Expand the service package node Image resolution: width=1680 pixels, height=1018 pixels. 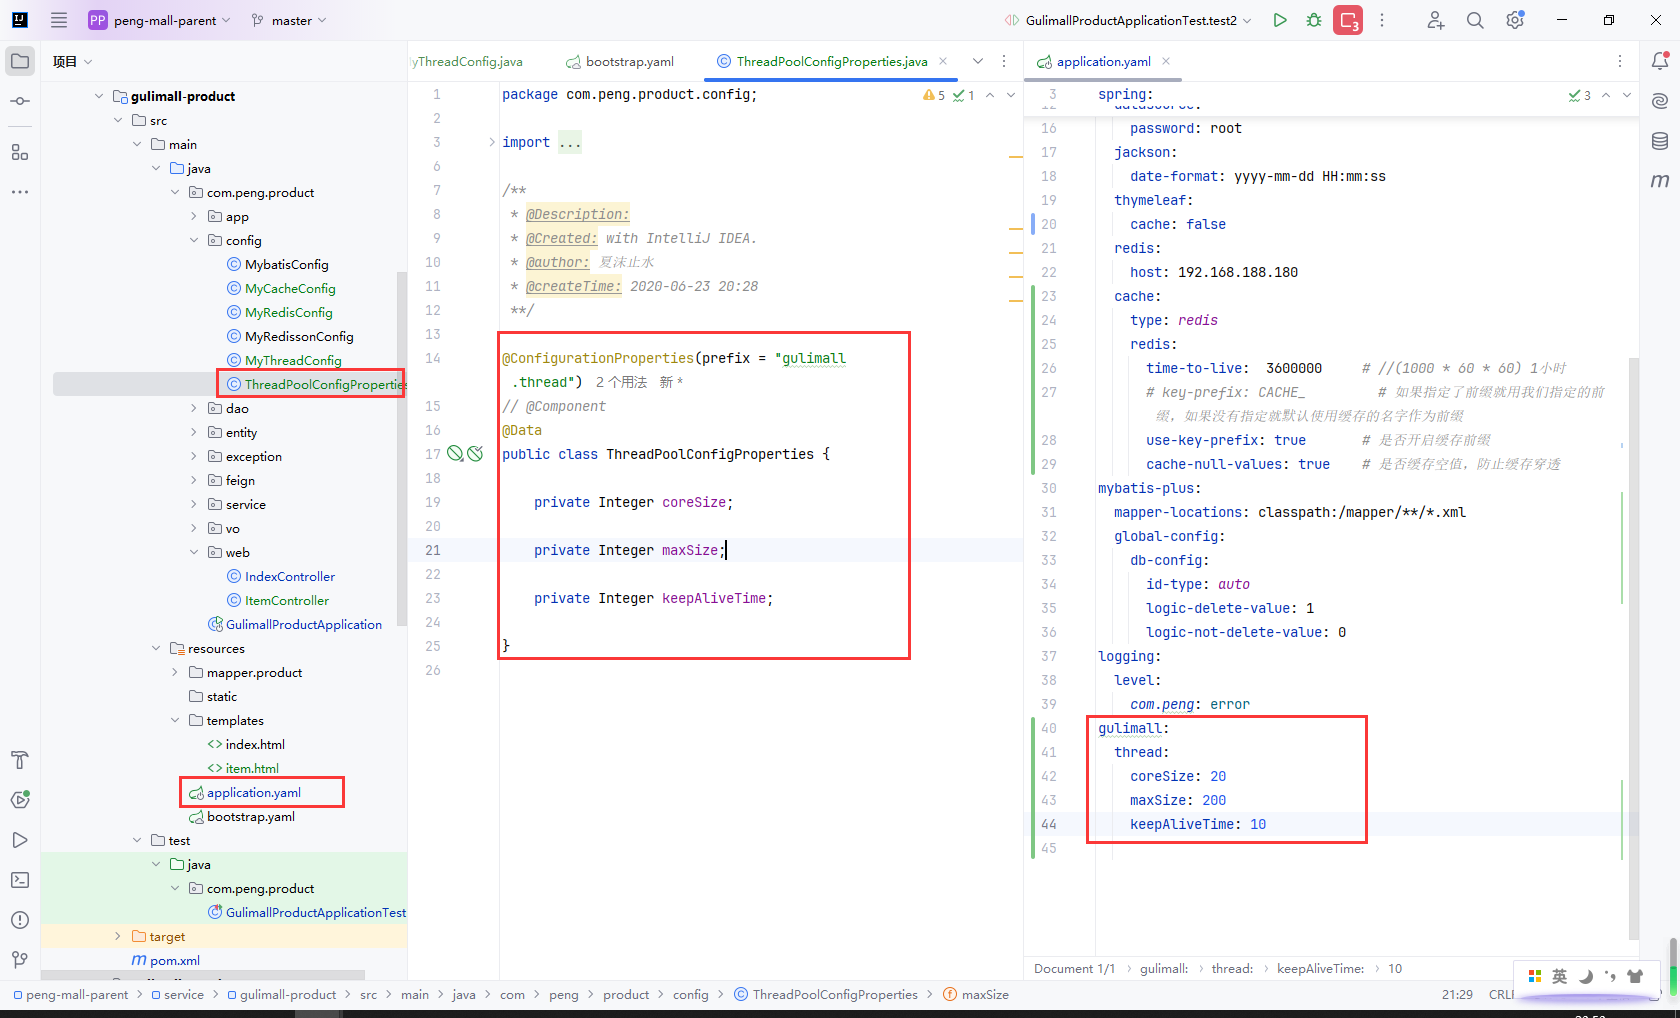[x=194, y=504]
